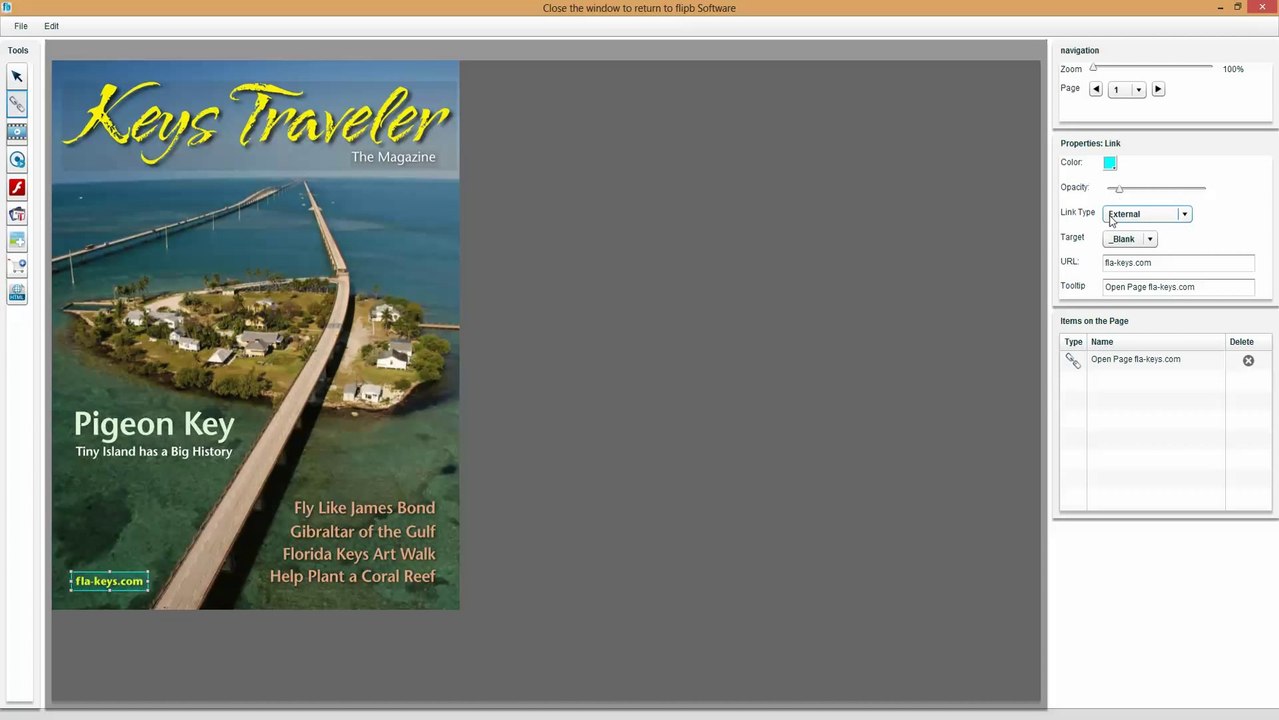This screenshot has height=720, width=1279.
Task: Select the Flash SWF tool
Action: click(17, 187)
